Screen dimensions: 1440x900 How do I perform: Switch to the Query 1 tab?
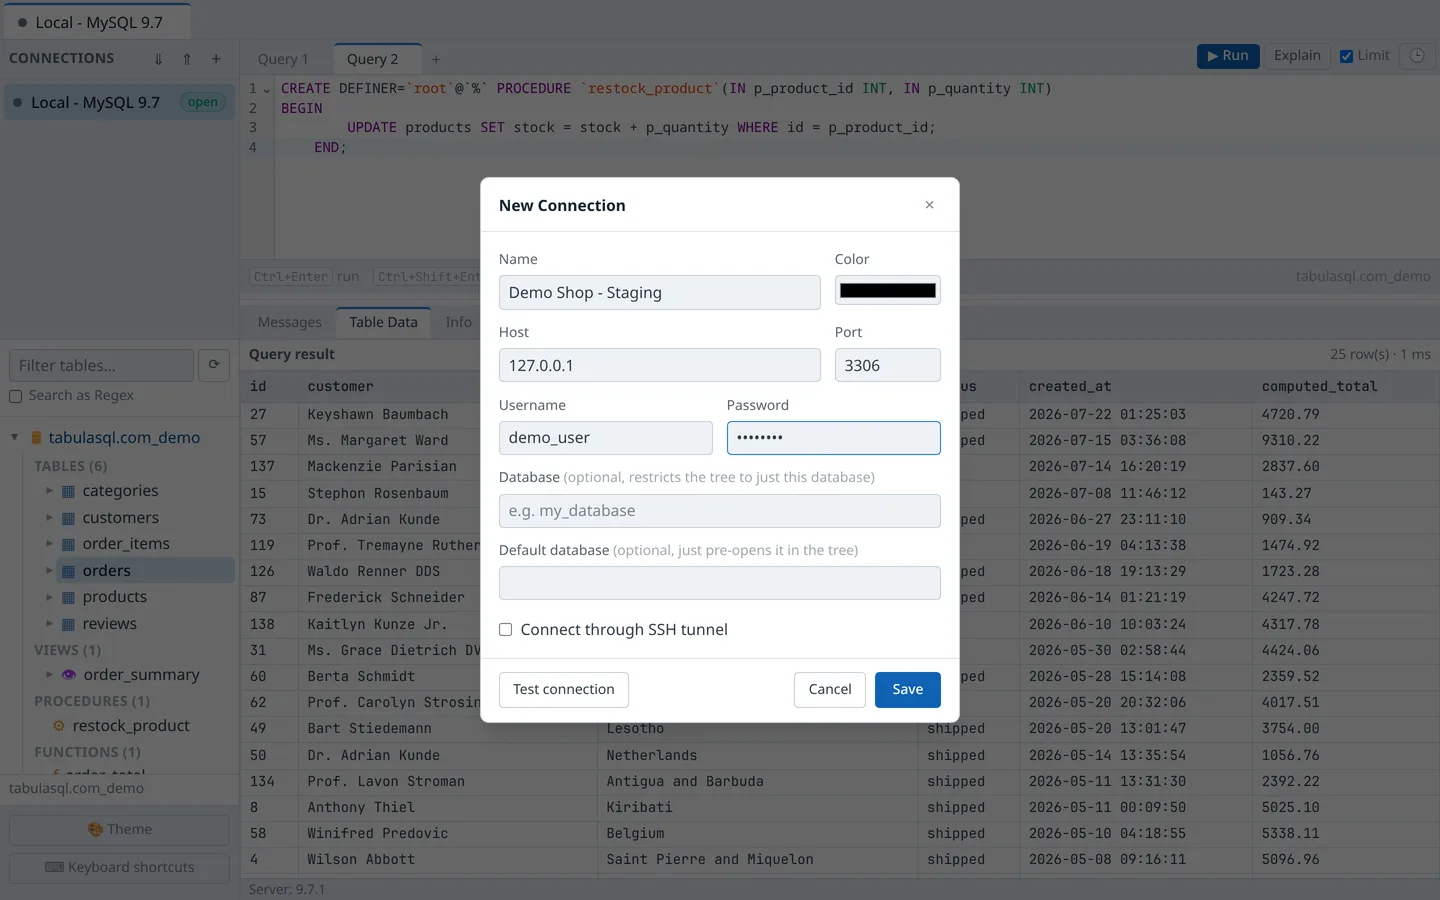click(x=283, y=59)
